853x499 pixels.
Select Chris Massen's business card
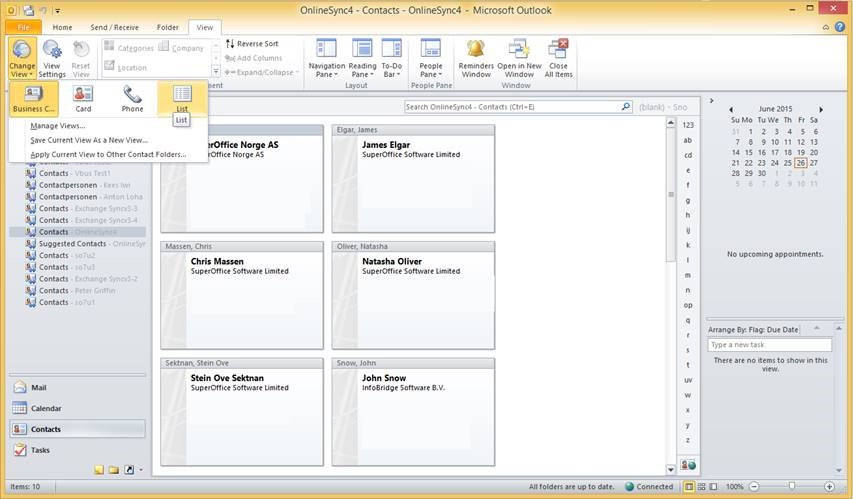(242, 295)
